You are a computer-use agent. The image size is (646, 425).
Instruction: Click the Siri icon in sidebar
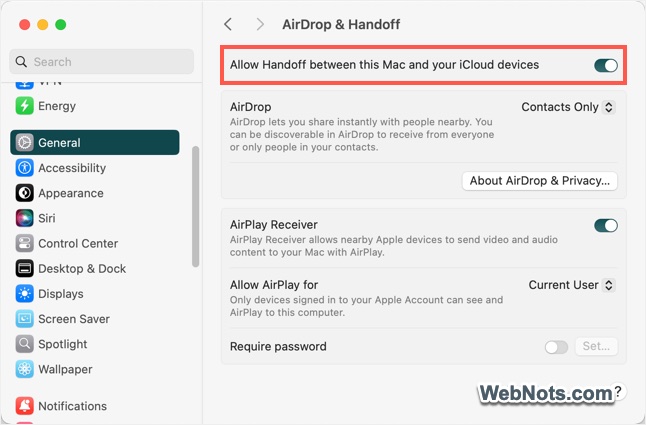click(x=24, y=218)
